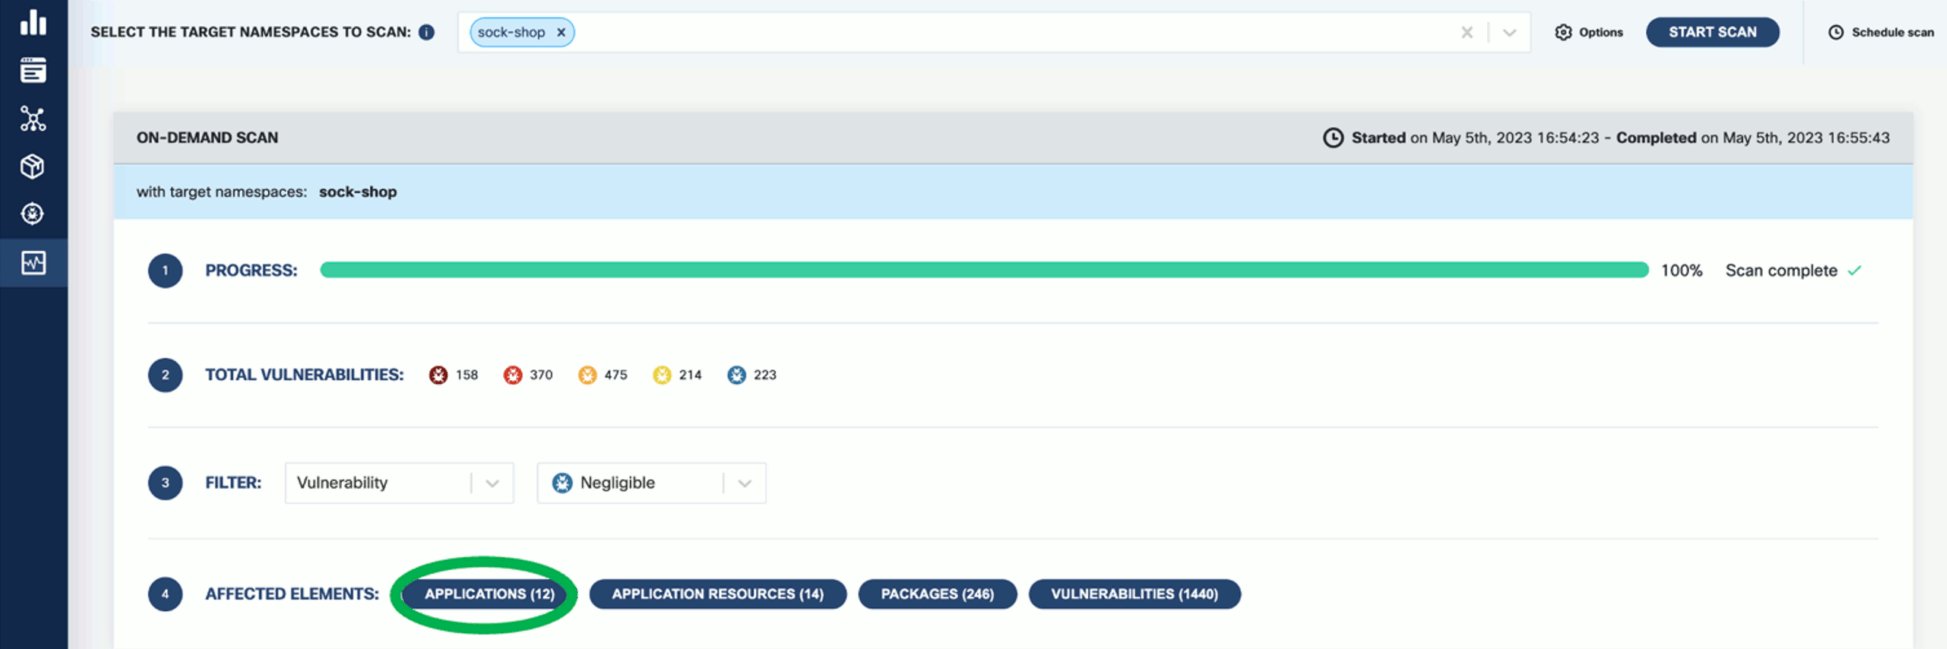Viewport: 1947px width, 649px height.
Task: Open the dashboard bar chart sidebar icon
Action: [x=33, y=22]
